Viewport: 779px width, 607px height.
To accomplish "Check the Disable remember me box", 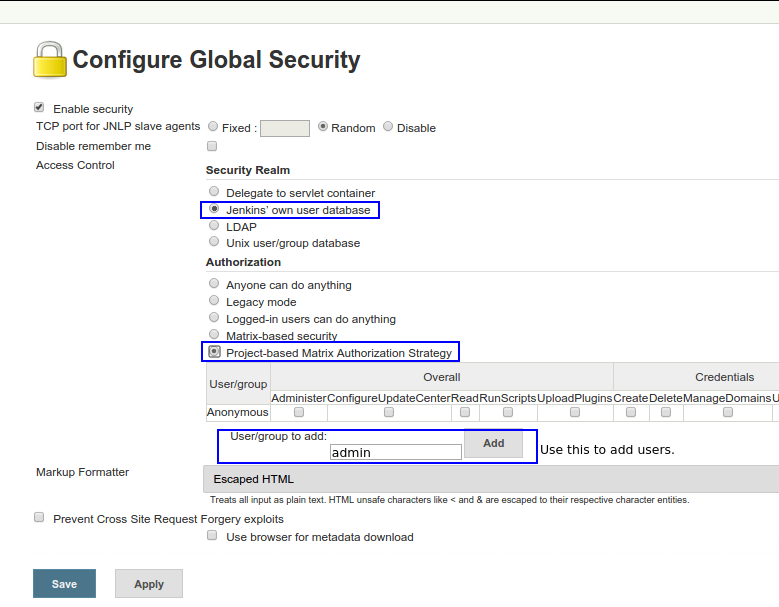I will click(x=212, y=146).
